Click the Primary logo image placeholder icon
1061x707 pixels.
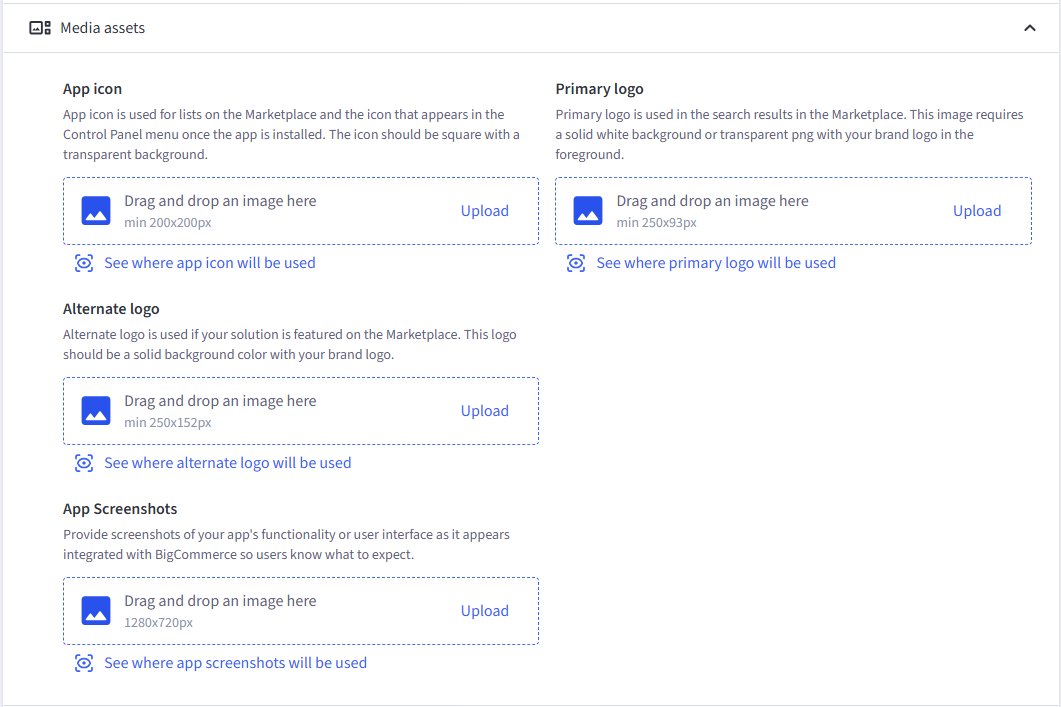587,211
